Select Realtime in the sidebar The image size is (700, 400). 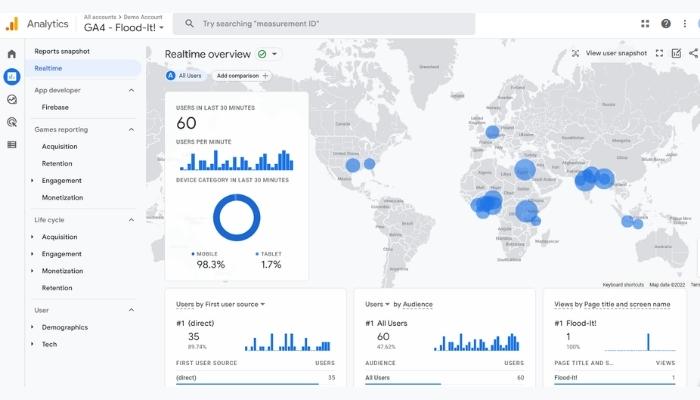(83, 68)
